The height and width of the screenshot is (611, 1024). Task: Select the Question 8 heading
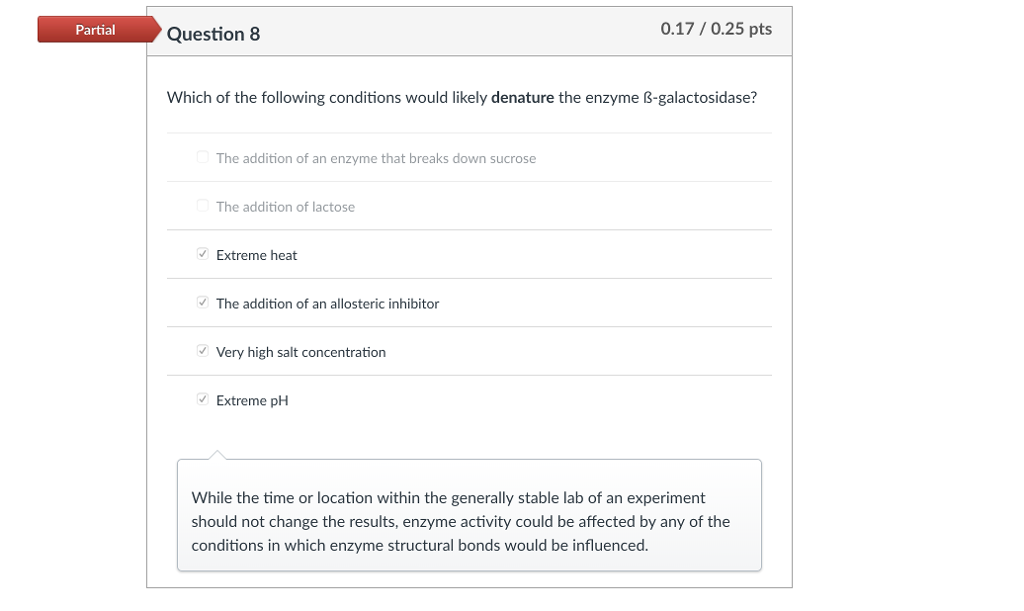pyautogui.click(x=213, y=34)
